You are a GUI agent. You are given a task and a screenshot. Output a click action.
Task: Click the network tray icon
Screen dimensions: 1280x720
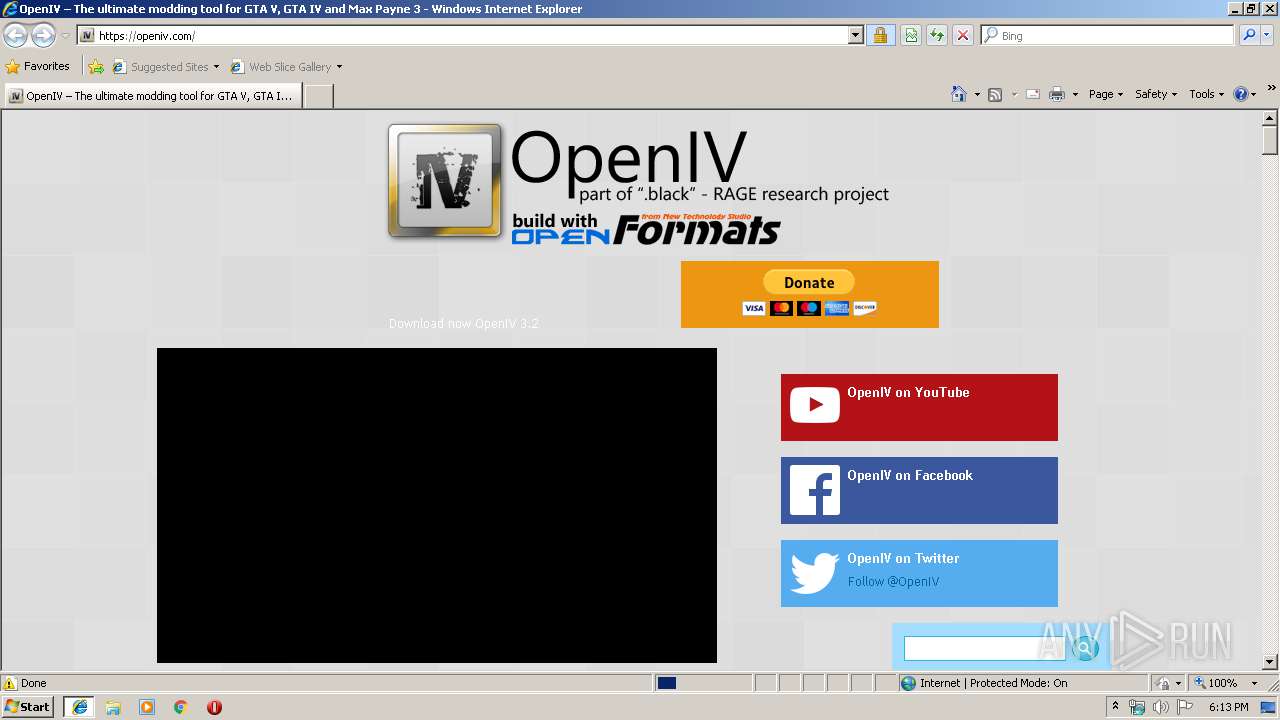(1137, 707)
